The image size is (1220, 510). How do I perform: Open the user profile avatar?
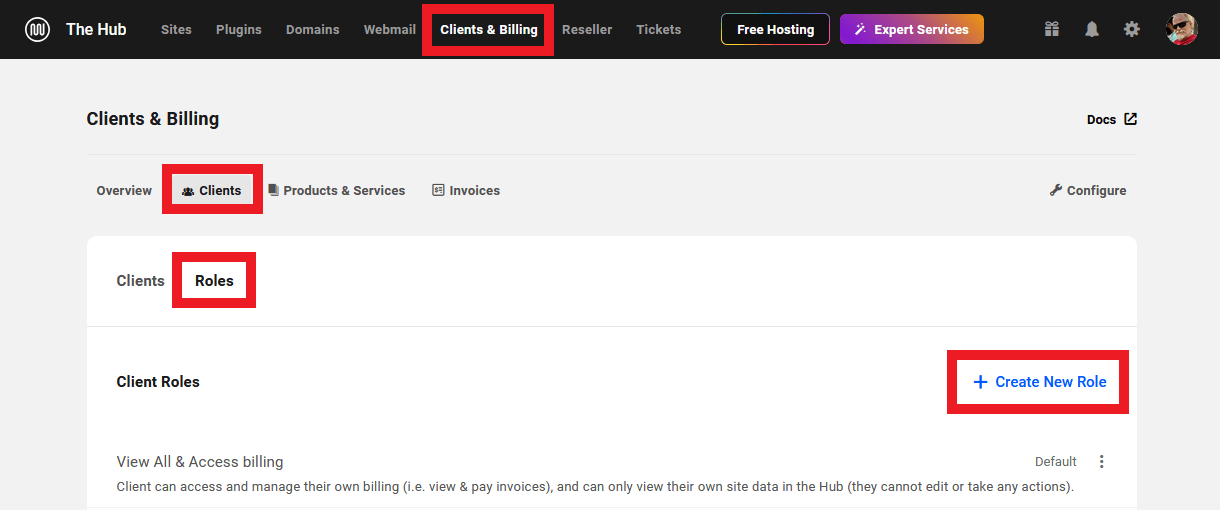tap(1182, 29)
